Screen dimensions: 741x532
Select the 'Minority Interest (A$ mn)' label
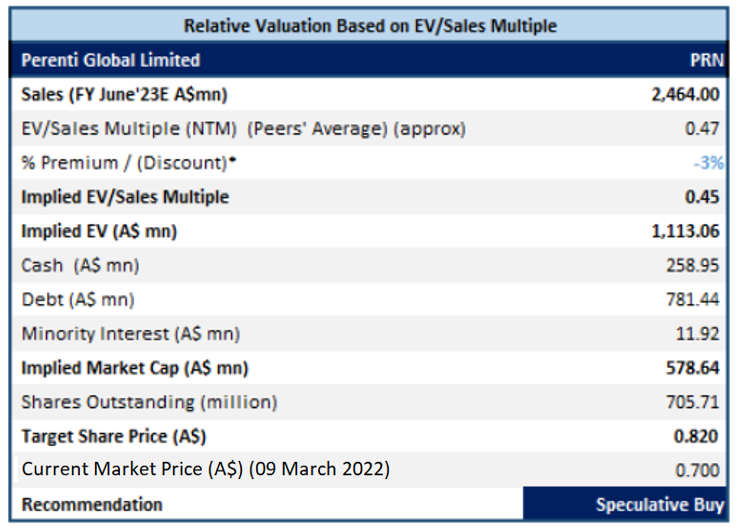click(x=131, y=334)
